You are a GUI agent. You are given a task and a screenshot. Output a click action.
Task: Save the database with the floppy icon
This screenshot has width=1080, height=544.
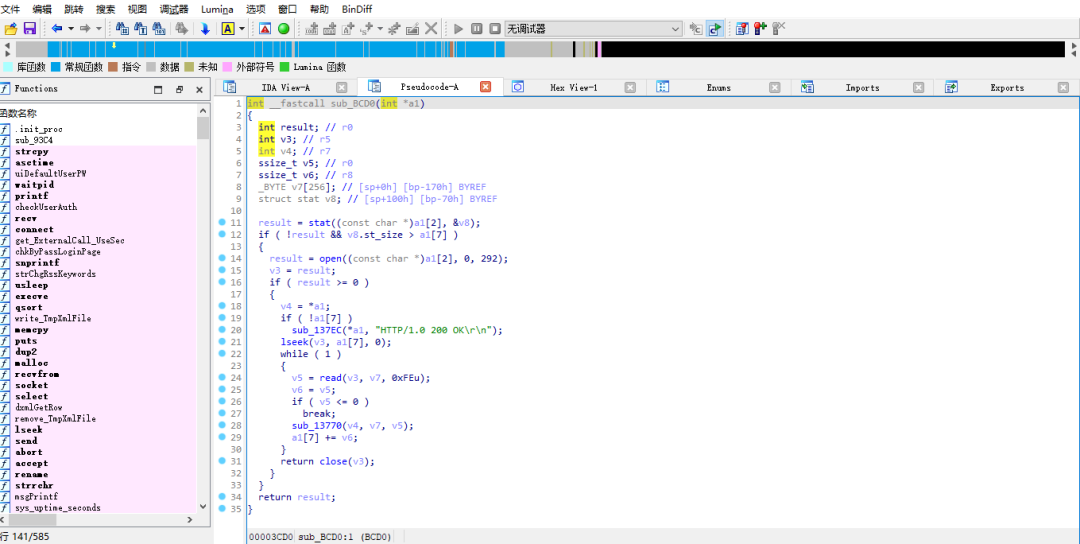point(30,28)
